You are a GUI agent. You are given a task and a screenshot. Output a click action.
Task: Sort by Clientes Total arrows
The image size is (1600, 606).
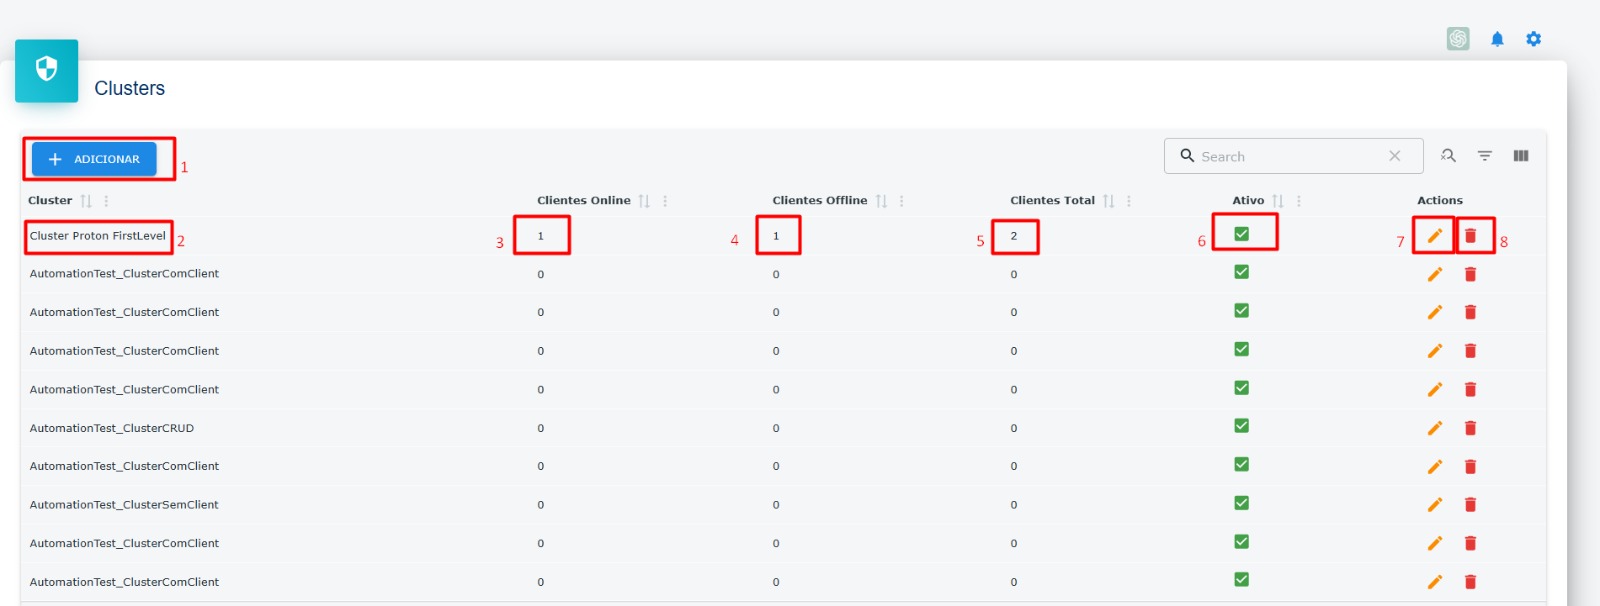(x=1108, y=201)
